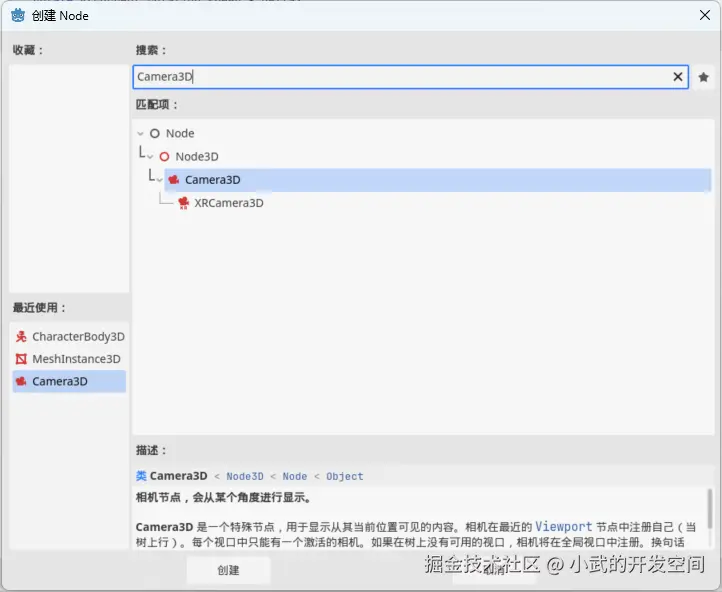Click inside the Camera3D search input field
This screenshot has width=722, height=592.
tap(411, 76)
